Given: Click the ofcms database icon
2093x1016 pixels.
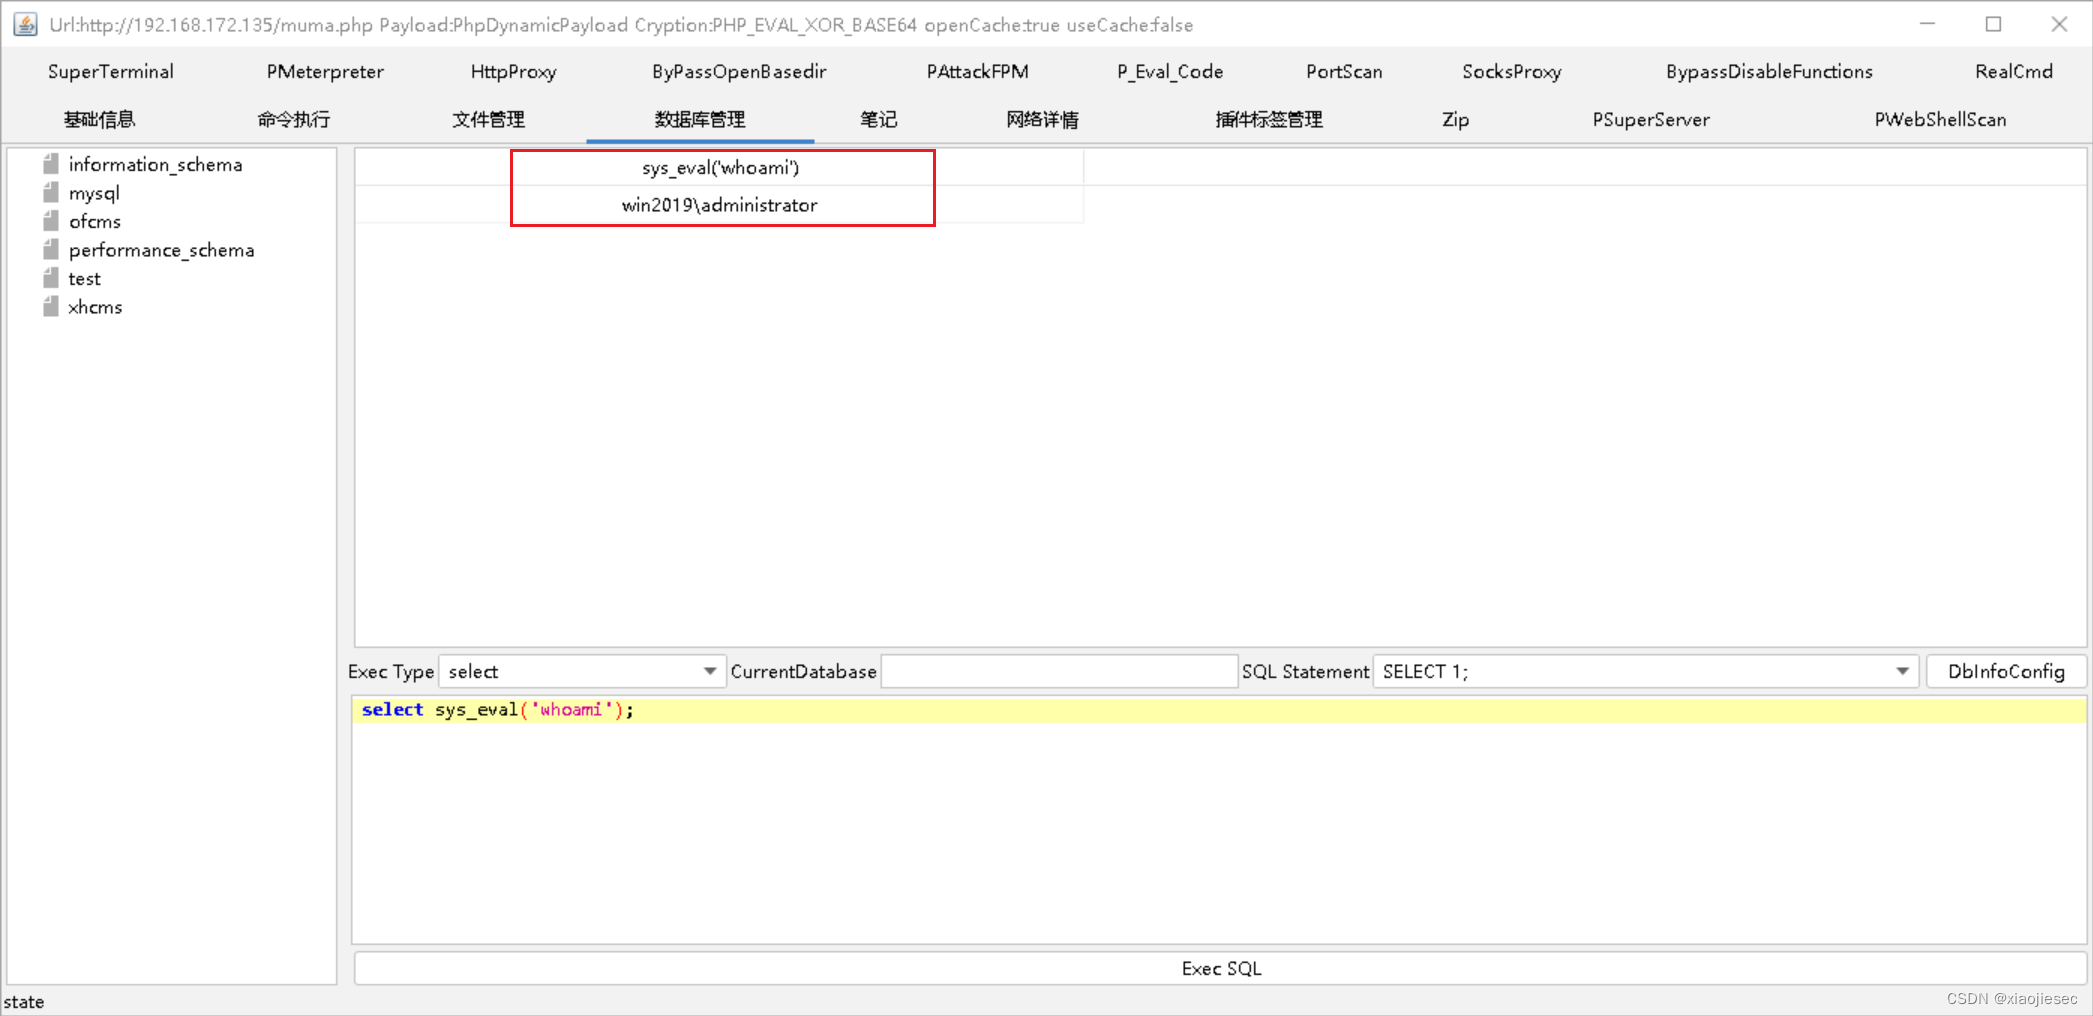Looking at the screenshot, I should tap(52, 221).
